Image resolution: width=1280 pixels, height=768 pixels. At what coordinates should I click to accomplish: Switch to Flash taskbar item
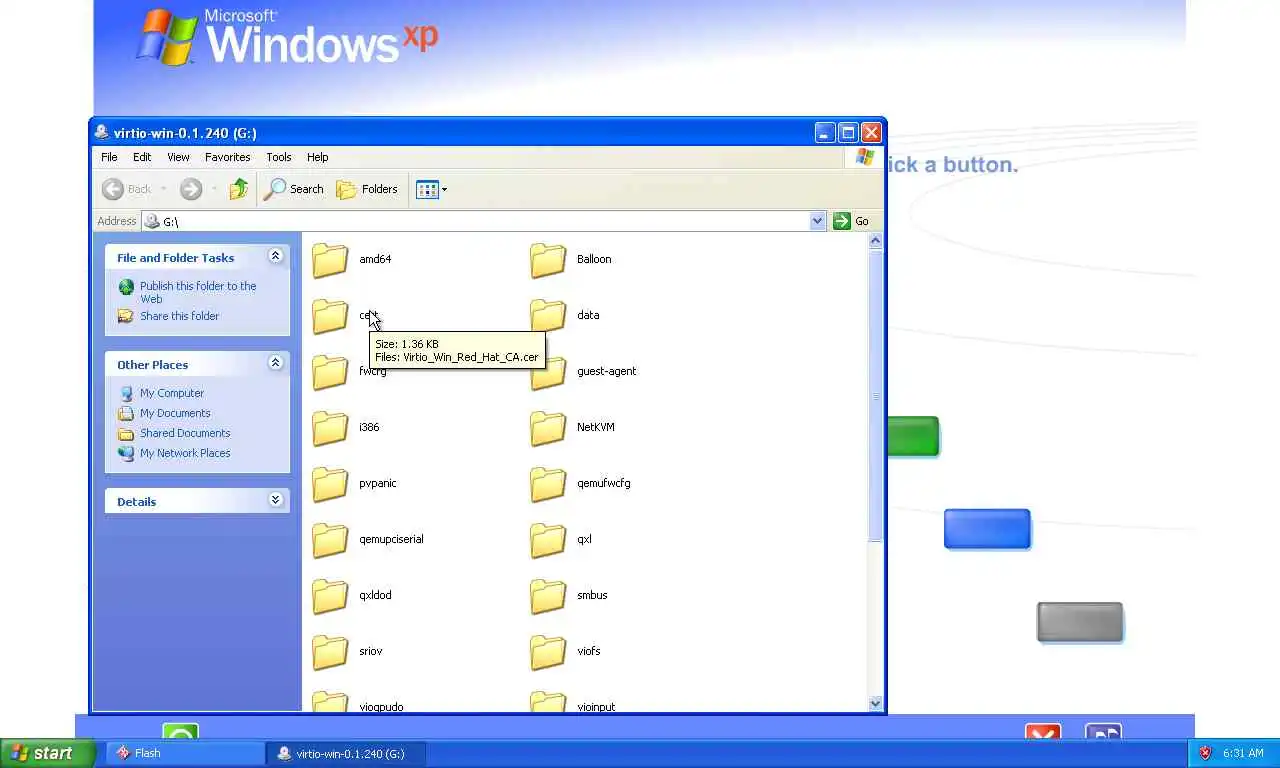pos(185,754)
